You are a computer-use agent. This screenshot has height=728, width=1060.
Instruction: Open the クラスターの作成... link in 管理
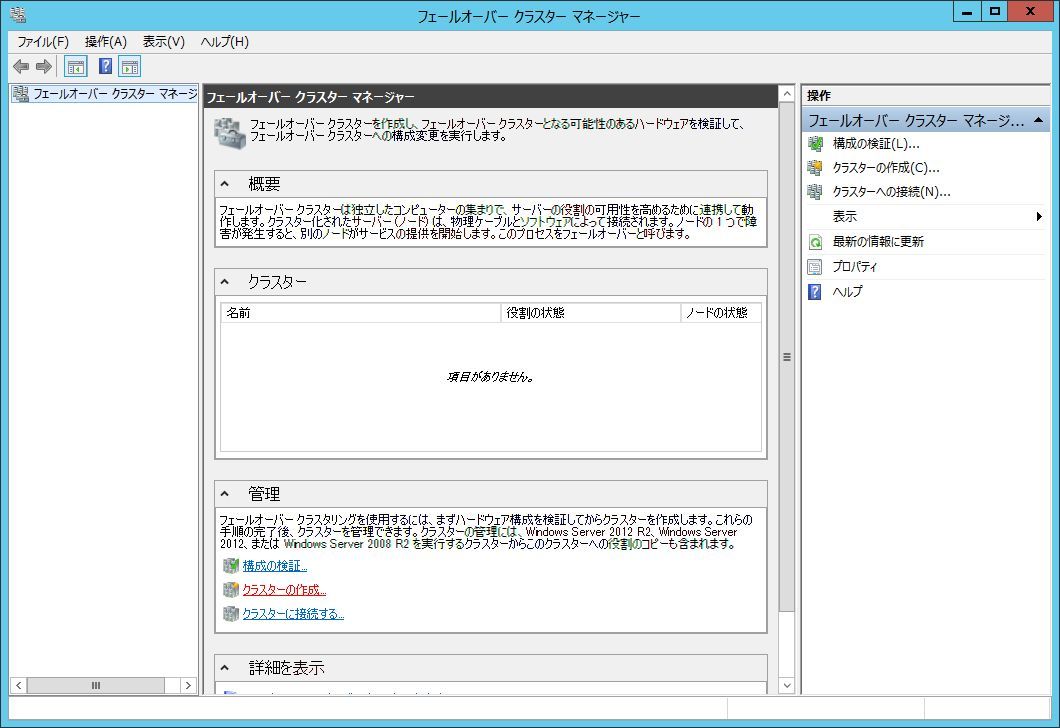[x=284, y=590]
